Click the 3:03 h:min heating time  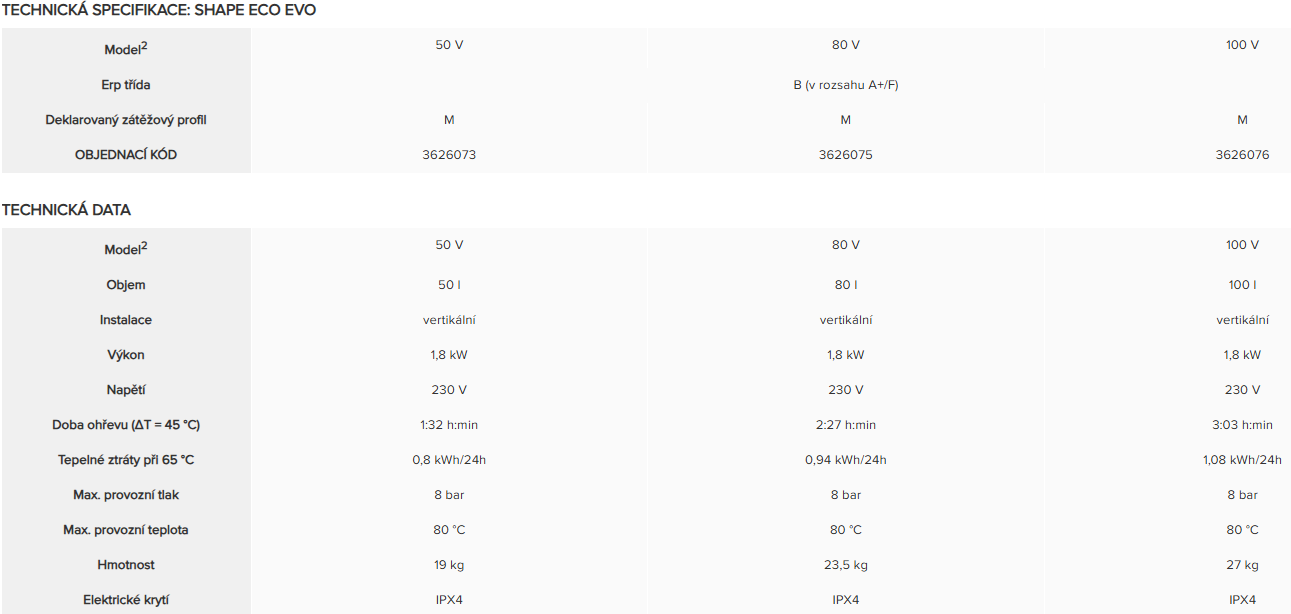click(x=1242, y=425)
